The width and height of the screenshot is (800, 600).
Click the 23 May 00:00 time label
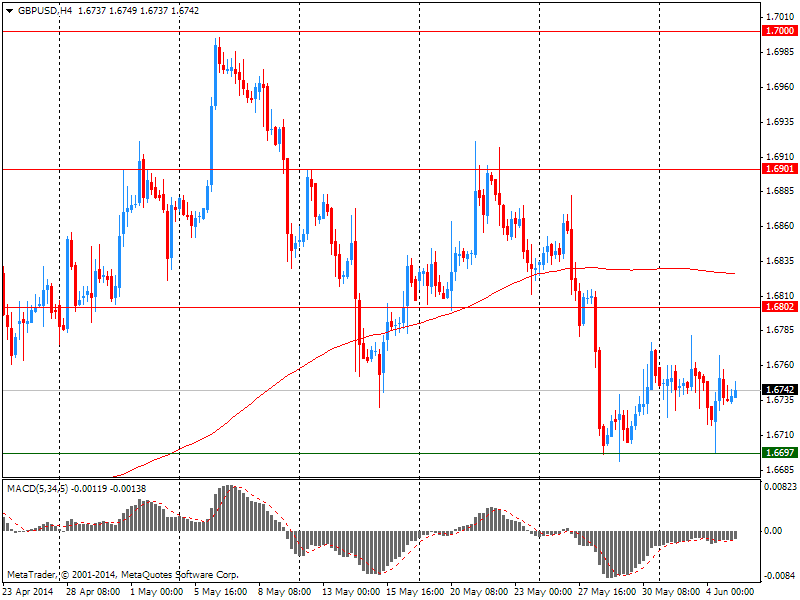[543, 592]
